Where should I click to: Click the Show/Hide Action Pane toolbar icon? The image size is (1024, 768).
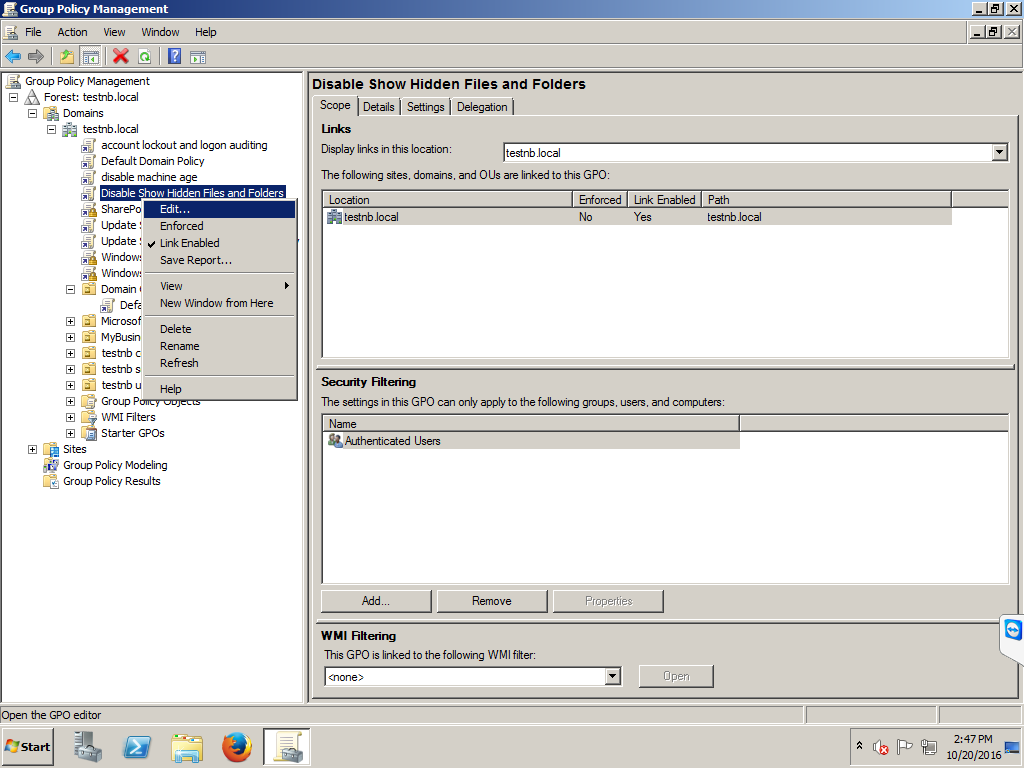pyautogui.click(x=197, y=56)
